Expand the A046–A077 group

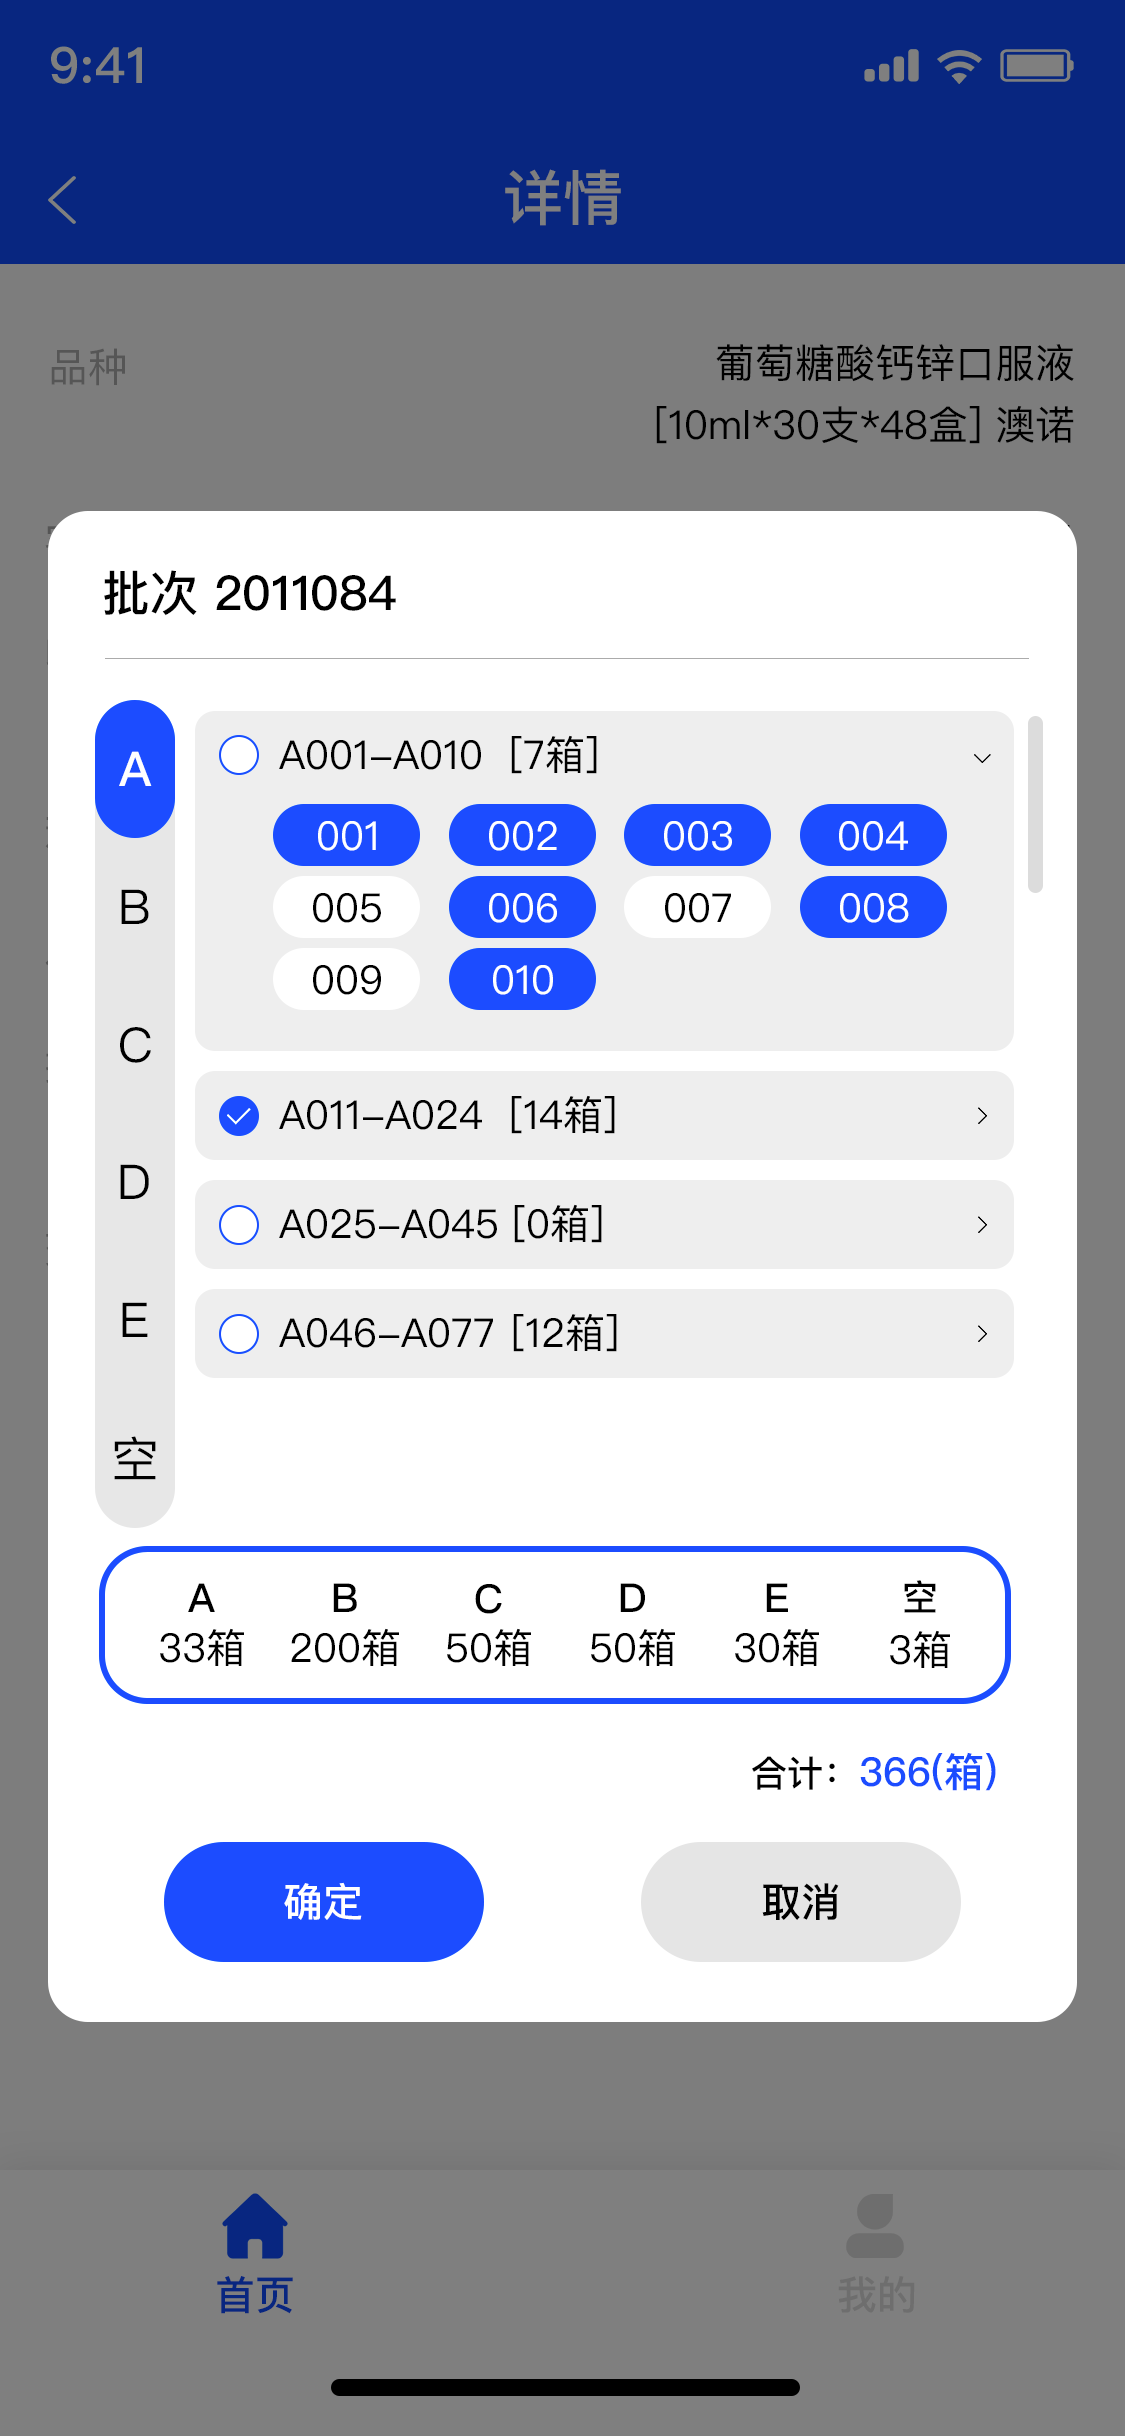pyautogui.click(x=982, y=1334)
